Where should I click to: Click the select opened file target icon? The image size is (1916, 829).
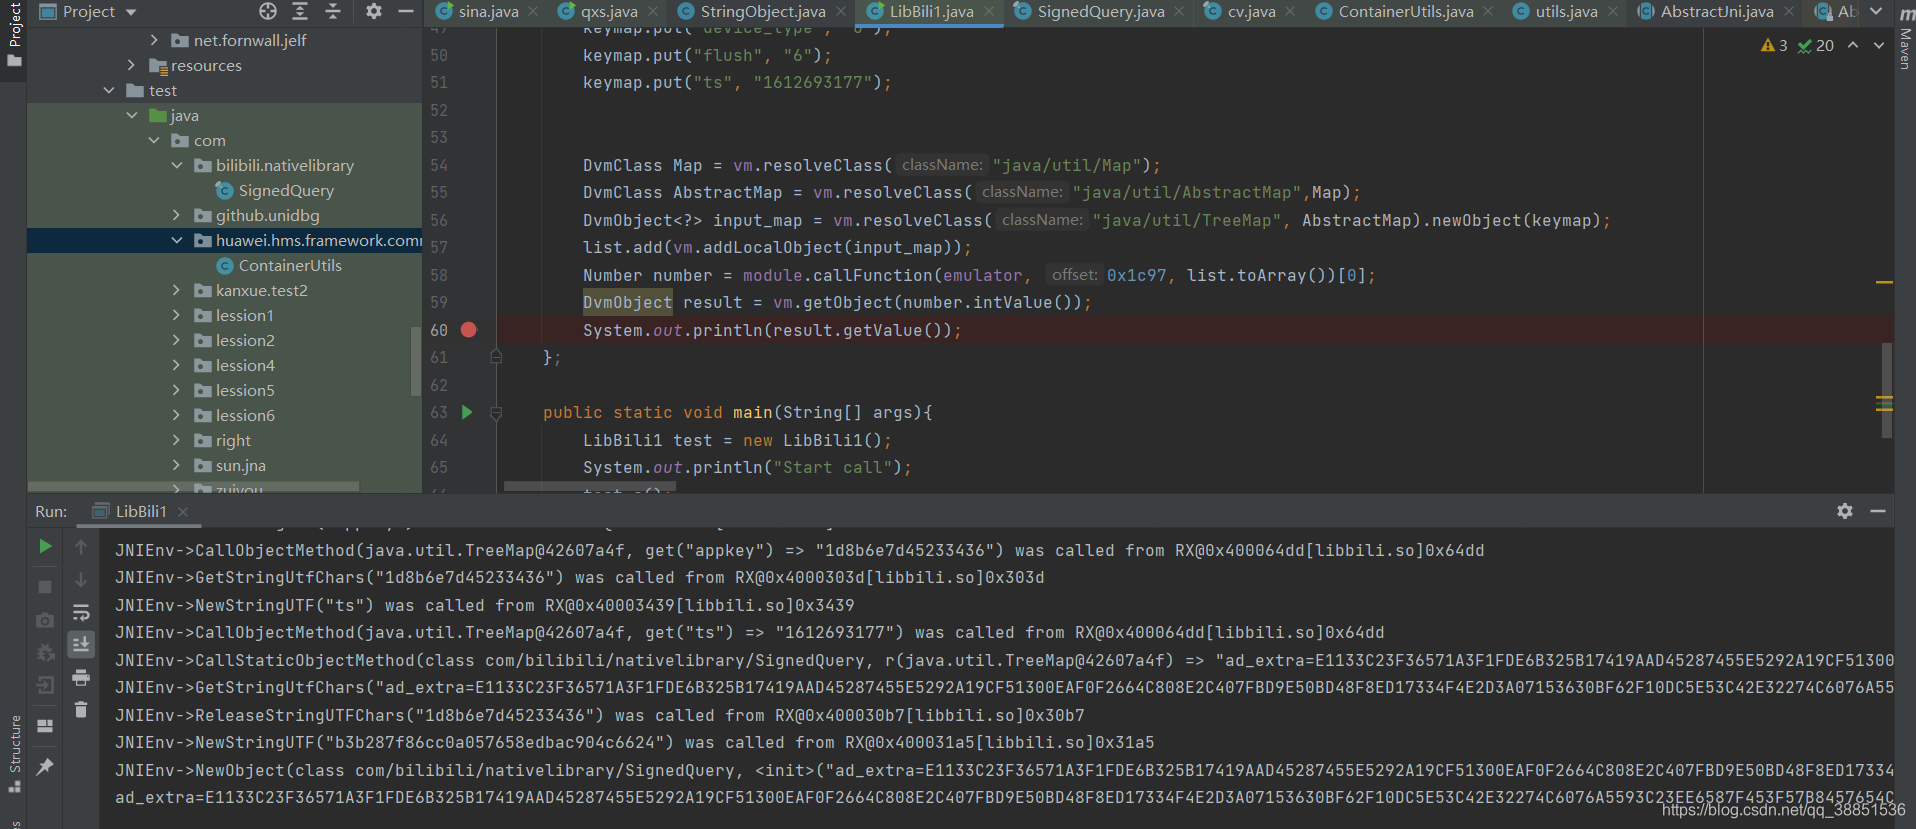pos(268,11)
